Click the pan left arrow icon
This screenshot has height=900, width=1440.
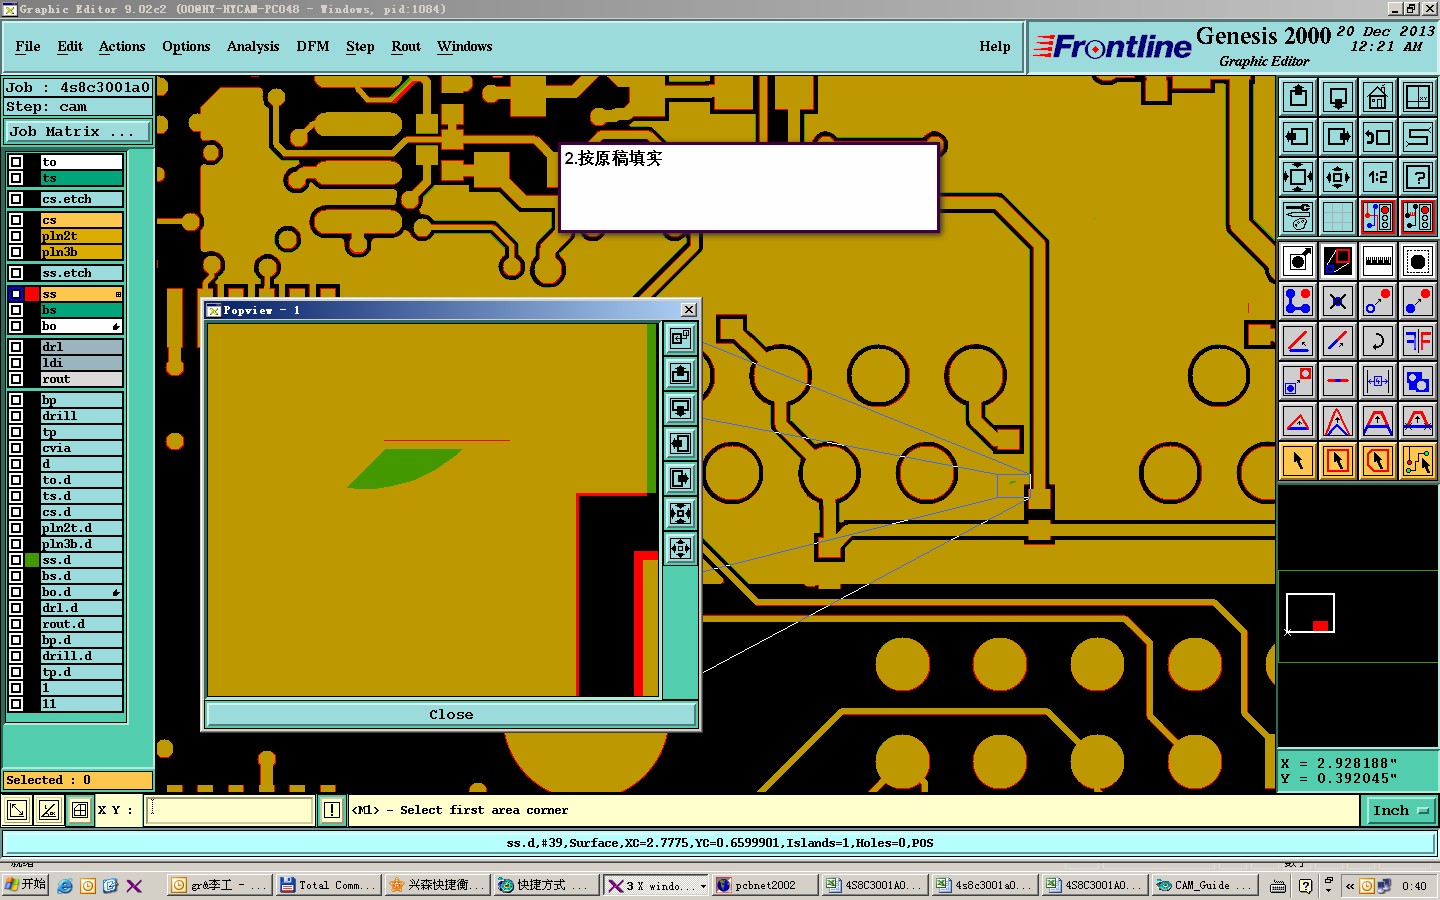click(x=1298, y=137)
